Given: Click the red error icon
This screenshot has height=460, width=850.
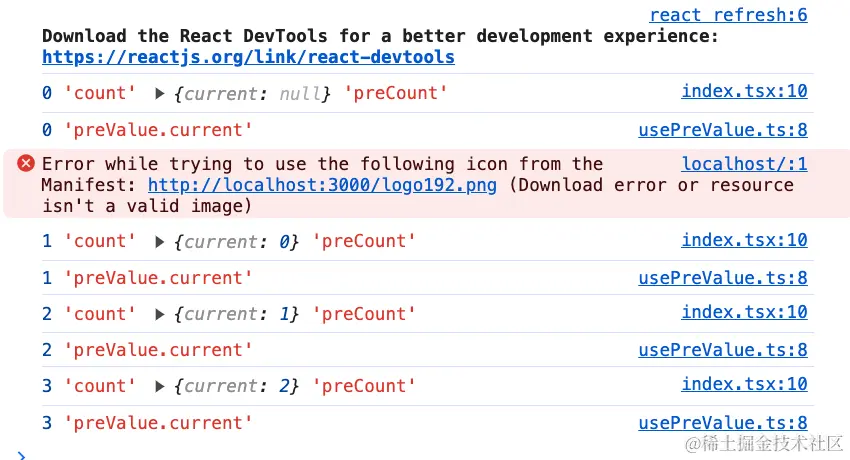Looking at the screenshot, I should coord(26,164).
